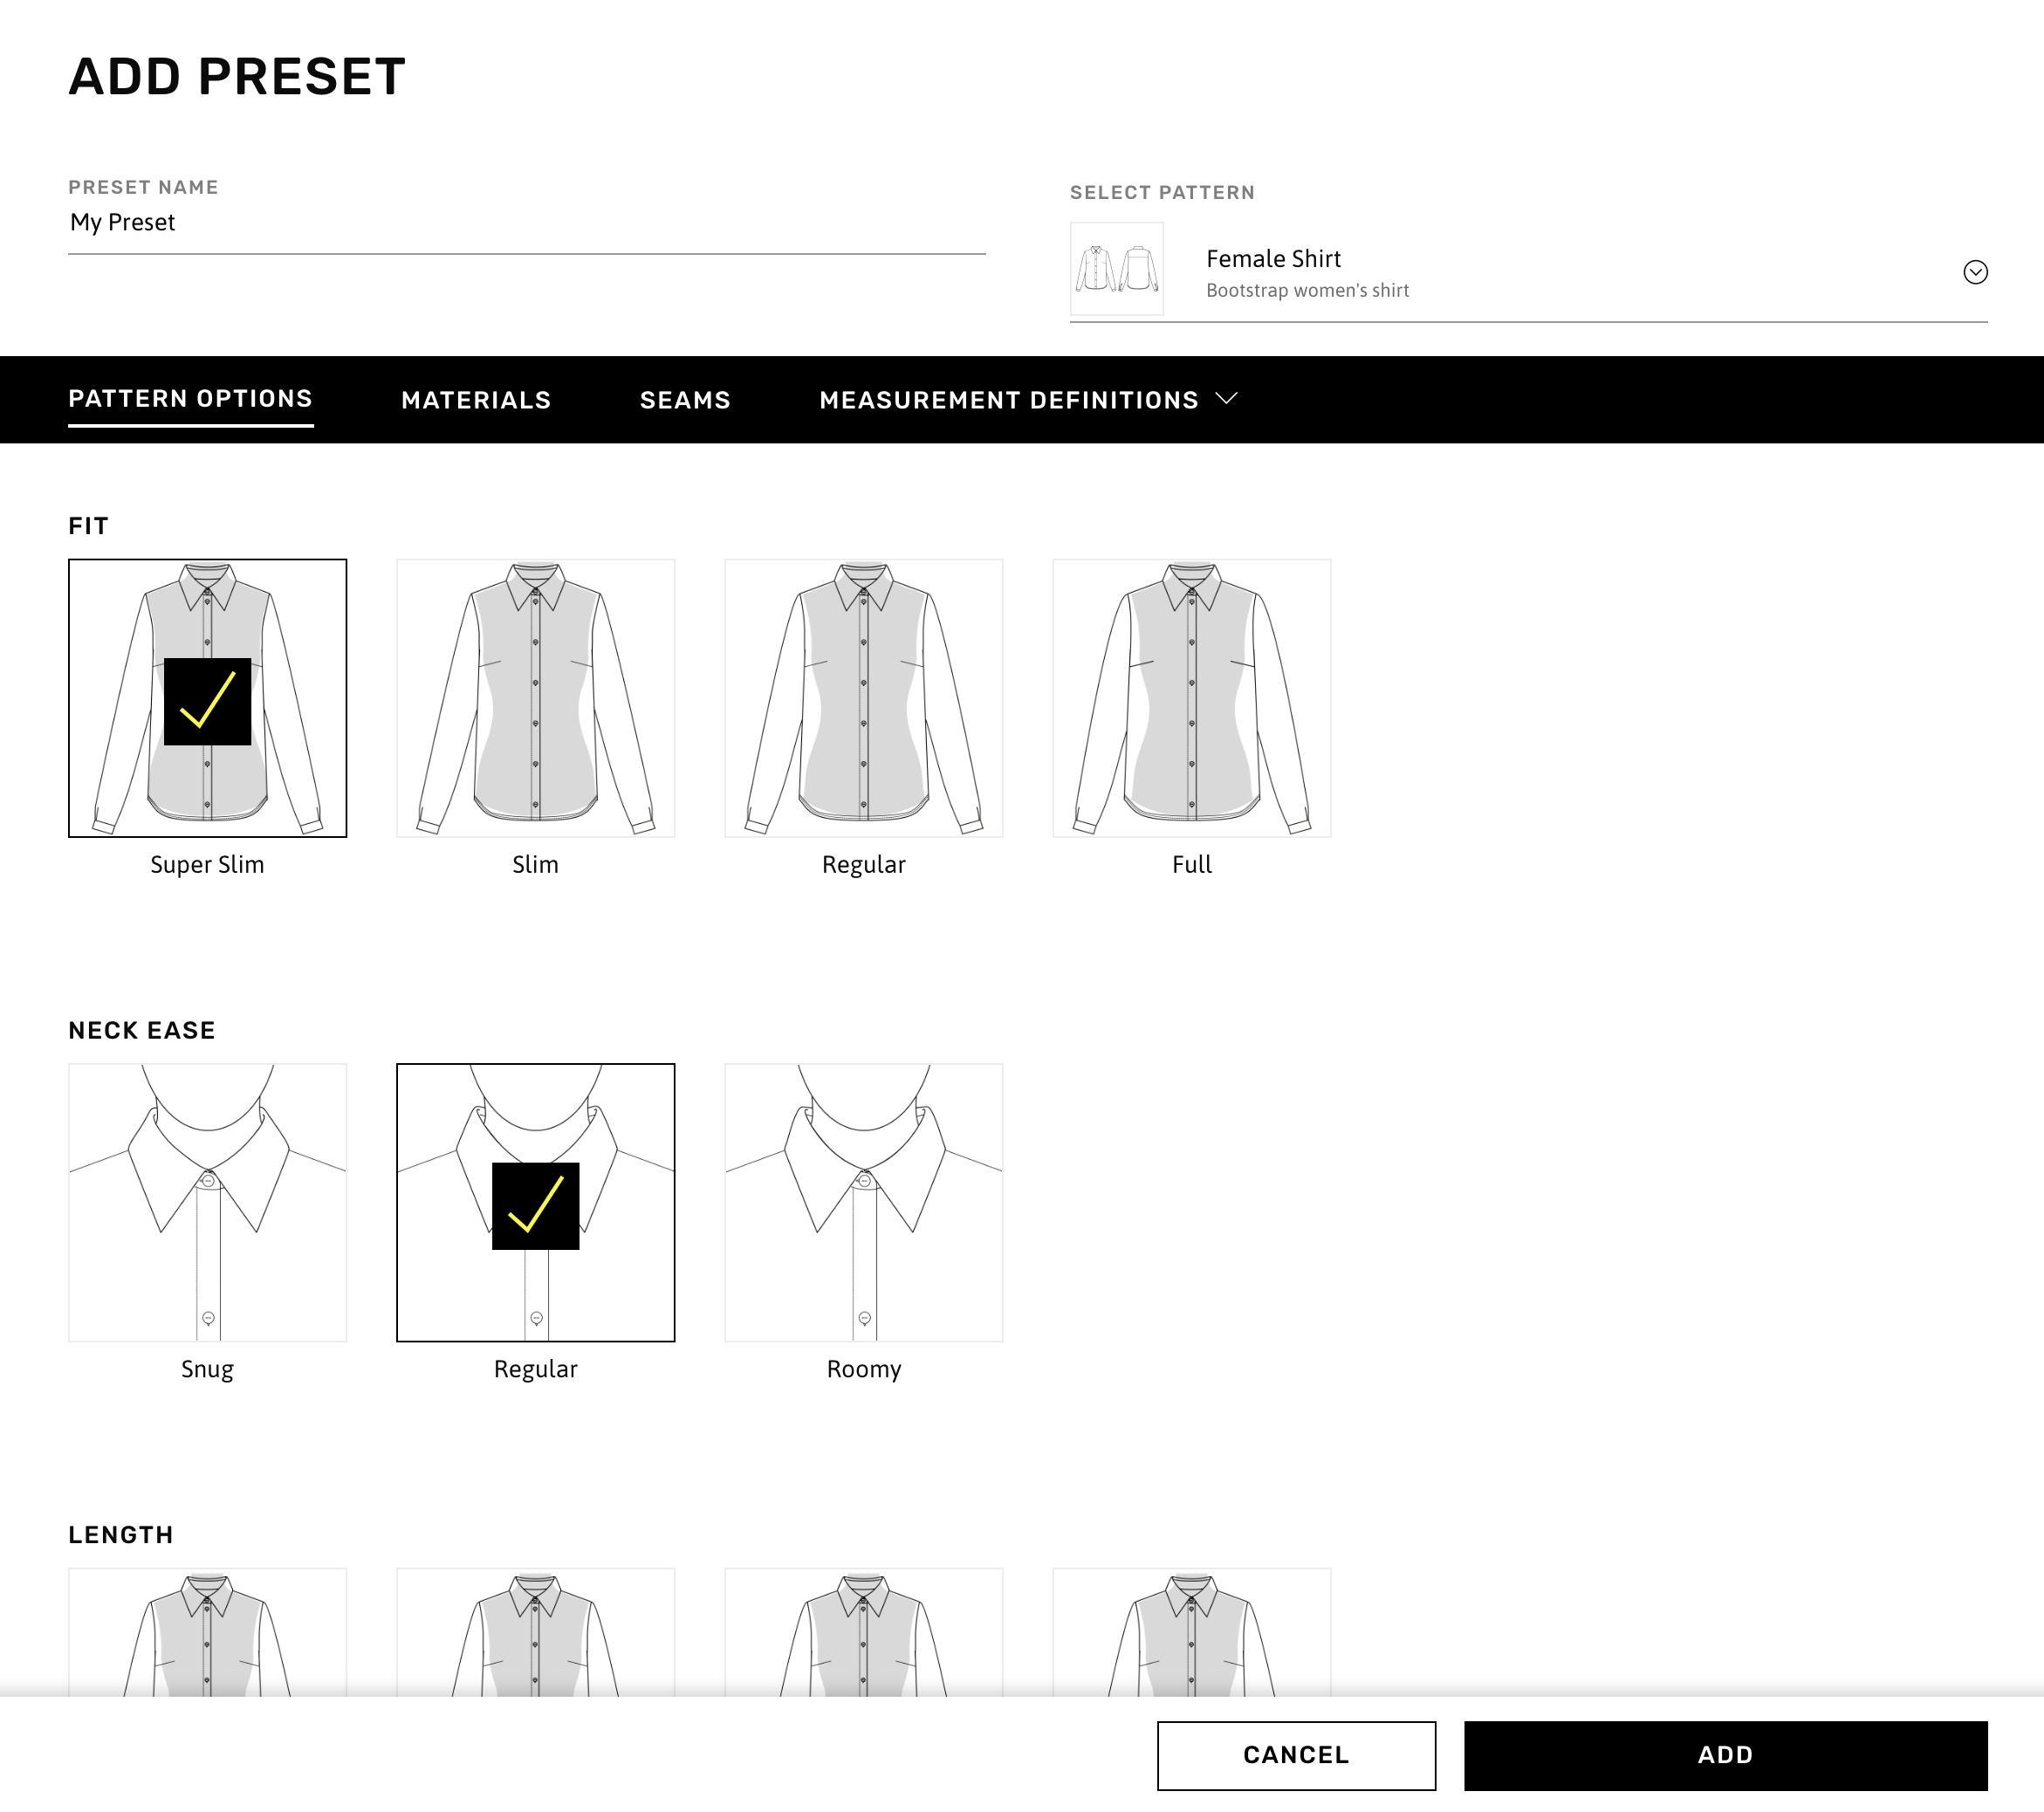2044x1812 pixels.
Task: Select the Full fit shirt icon
Action: click(x=1192, y=698)
